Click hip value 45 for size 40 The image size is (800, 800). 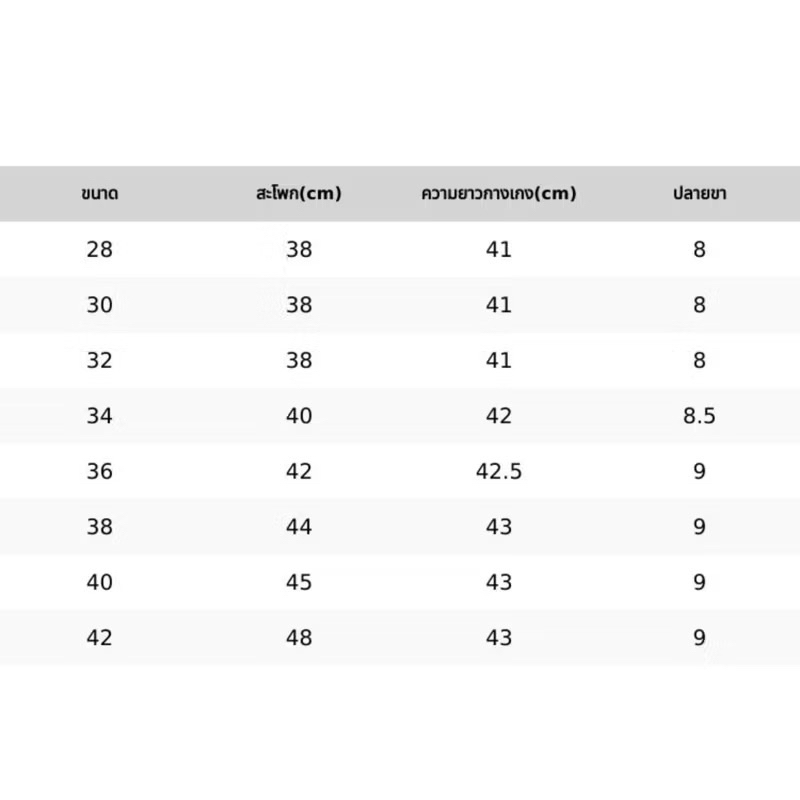coord(299,582)
